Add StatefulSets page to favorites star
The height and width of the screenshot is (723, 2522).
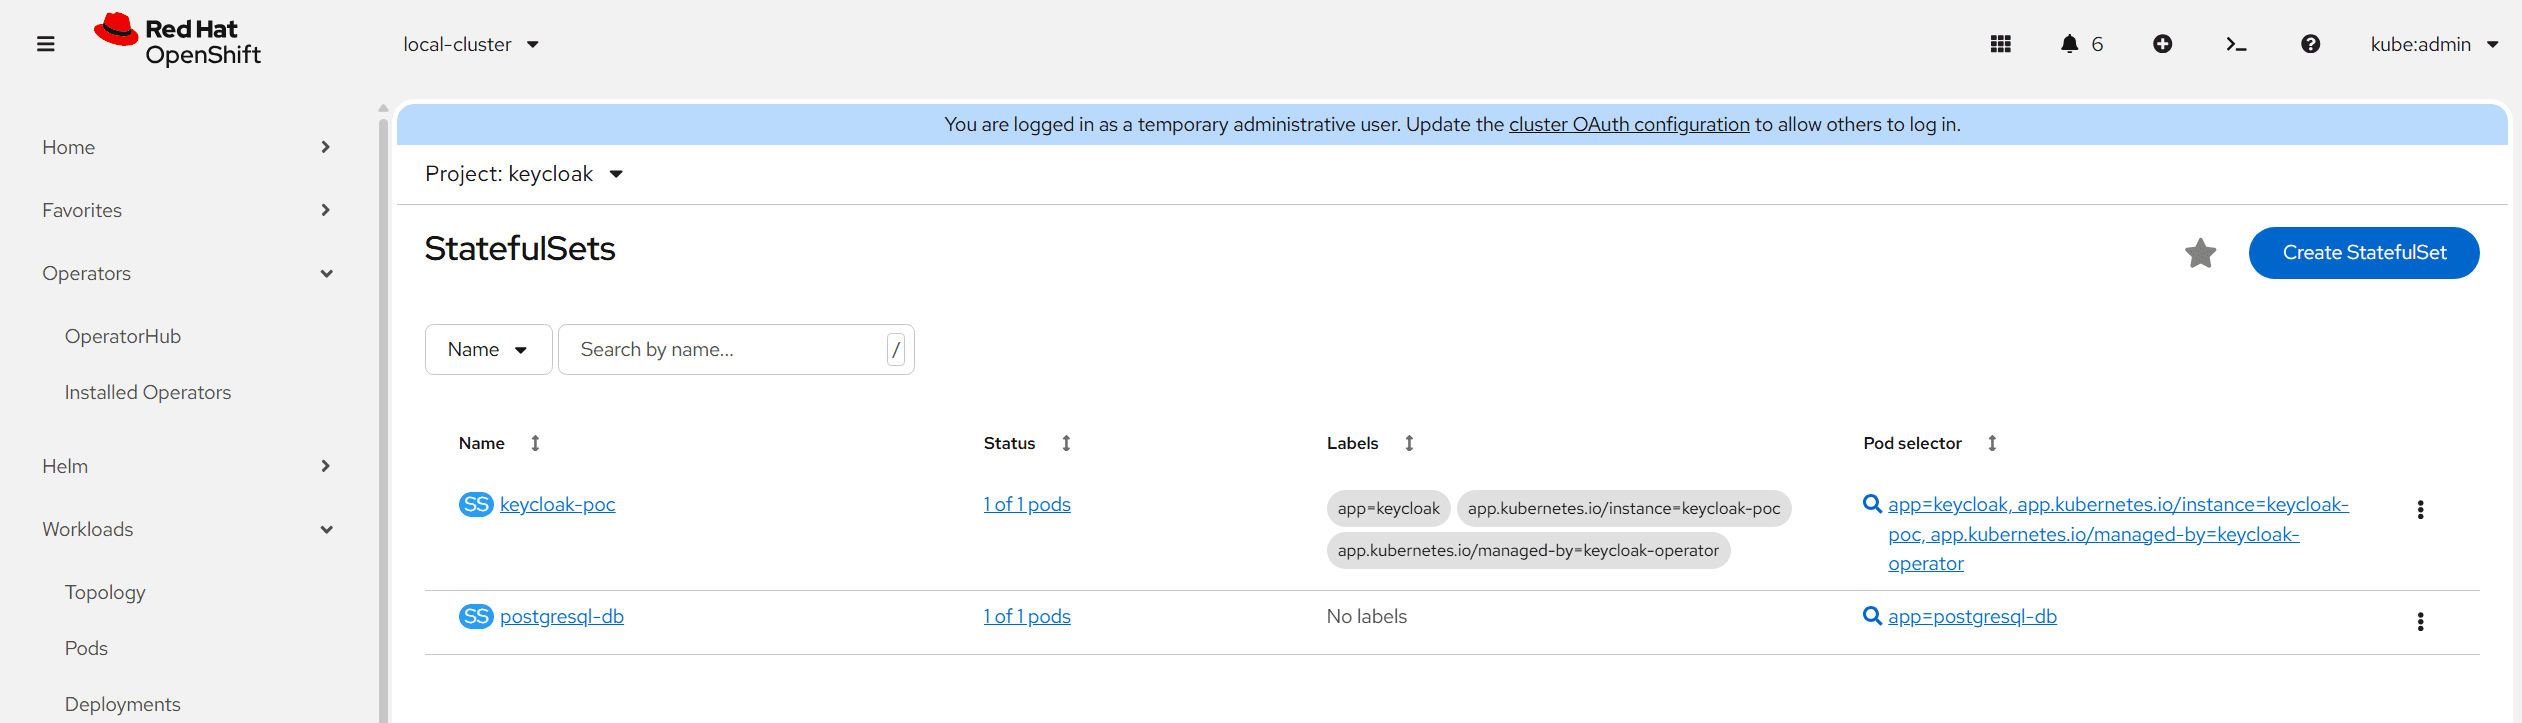[x=2200, y=253]
